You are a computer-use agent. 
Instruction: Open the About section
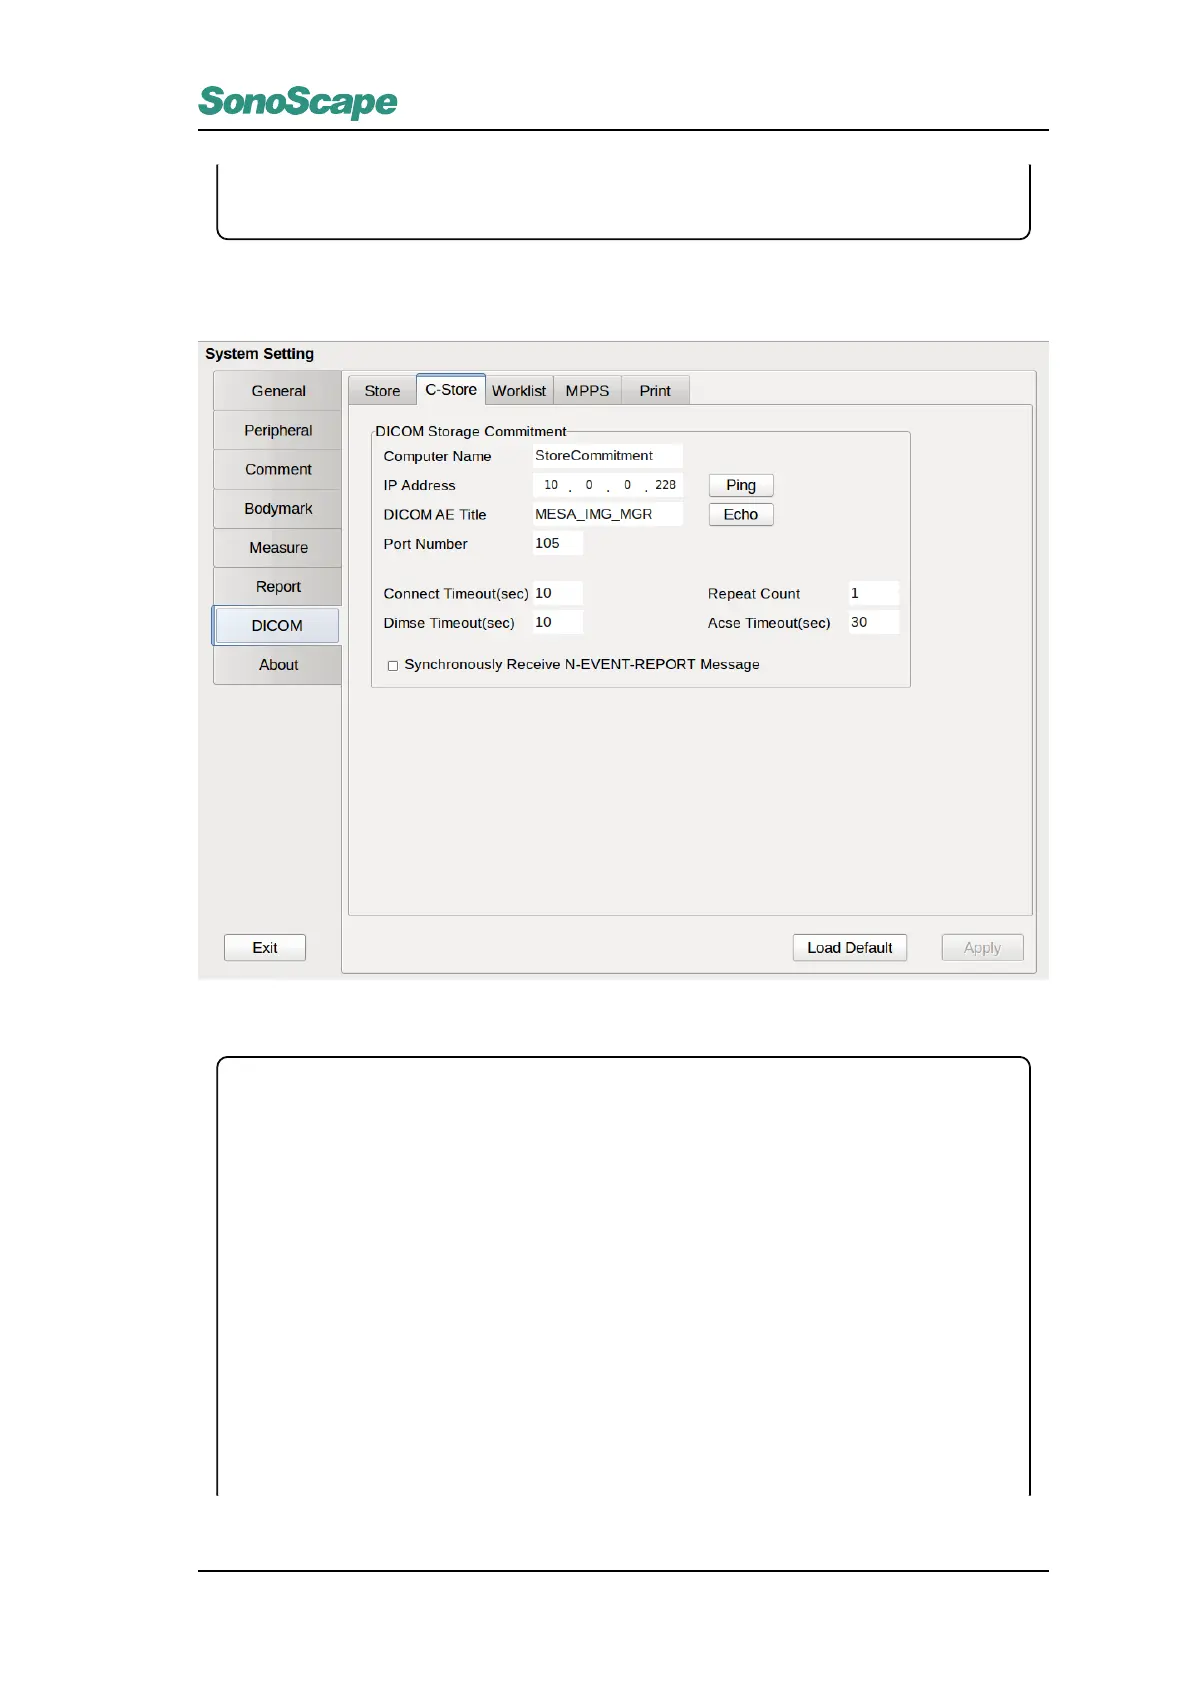coord(278,664)
